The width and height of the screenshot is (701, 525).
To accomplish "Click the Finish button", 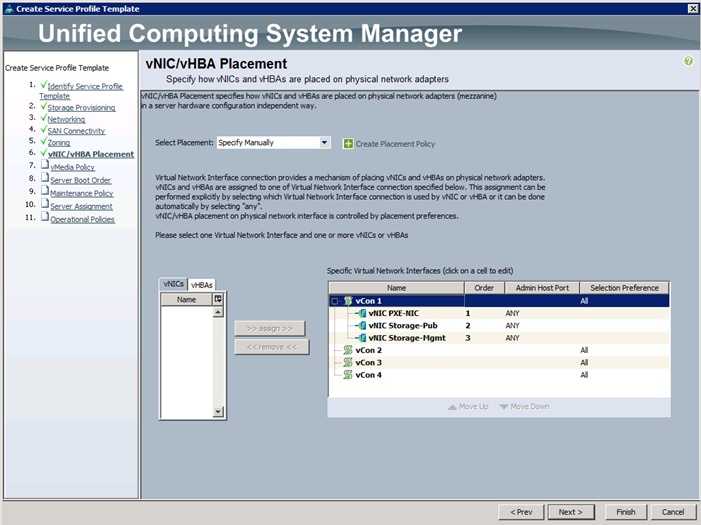I will (626, 512).
